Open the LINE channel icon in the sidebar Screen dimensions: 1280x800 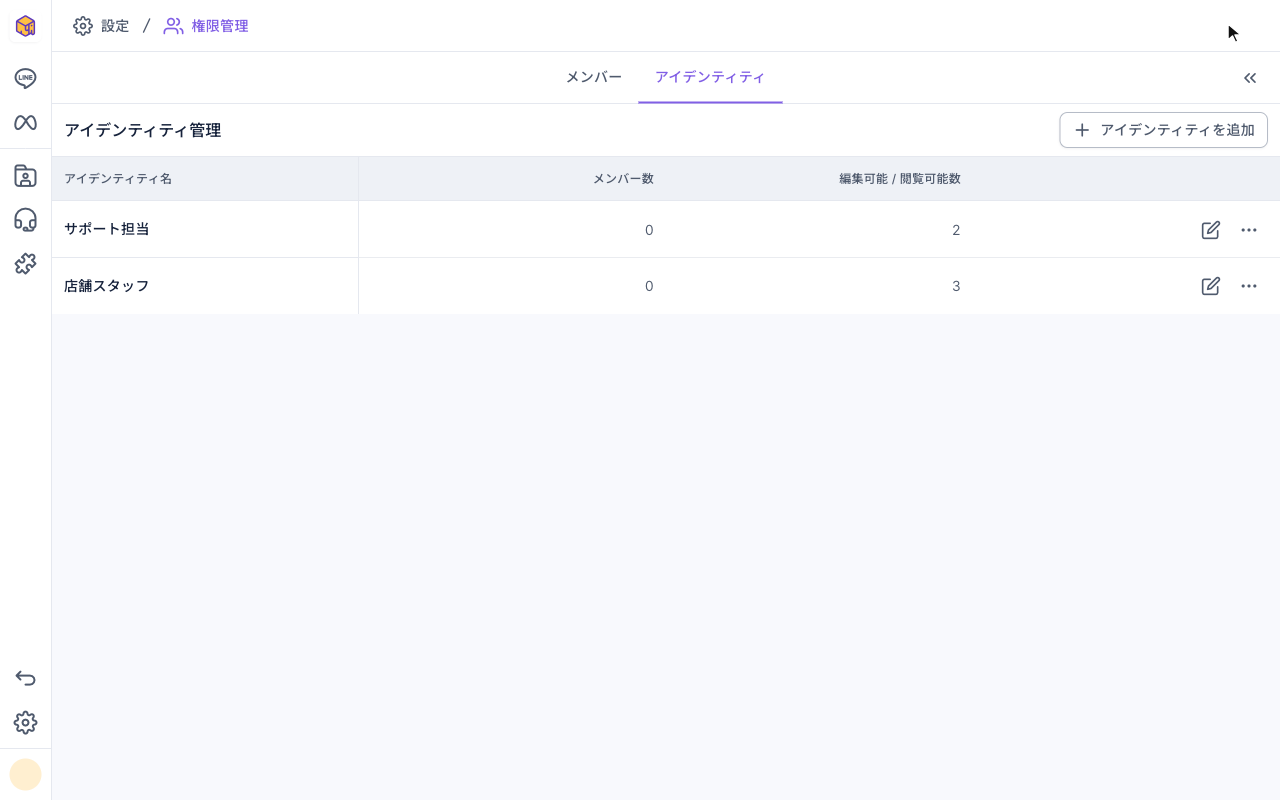click(25, 78)
